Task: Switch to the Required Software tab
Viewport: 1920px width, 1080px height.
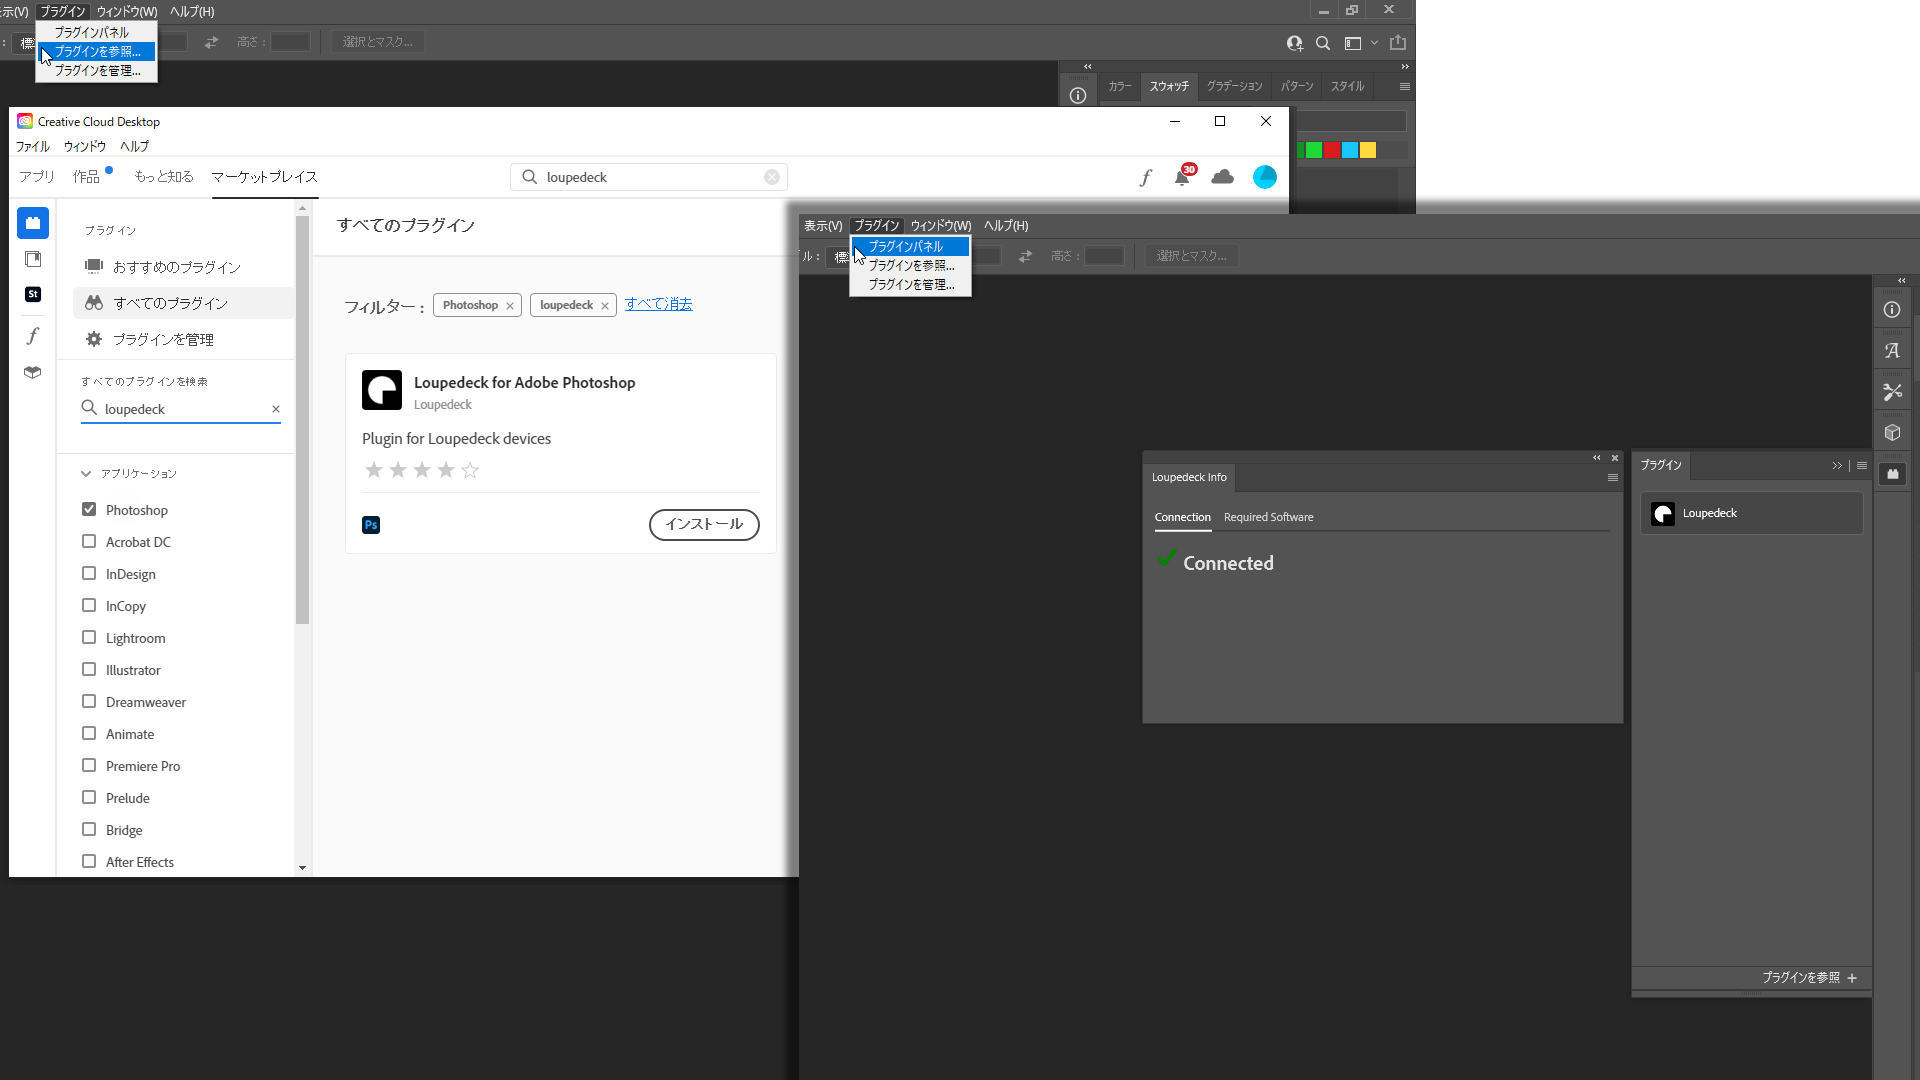Action: tap(1268, 517)
